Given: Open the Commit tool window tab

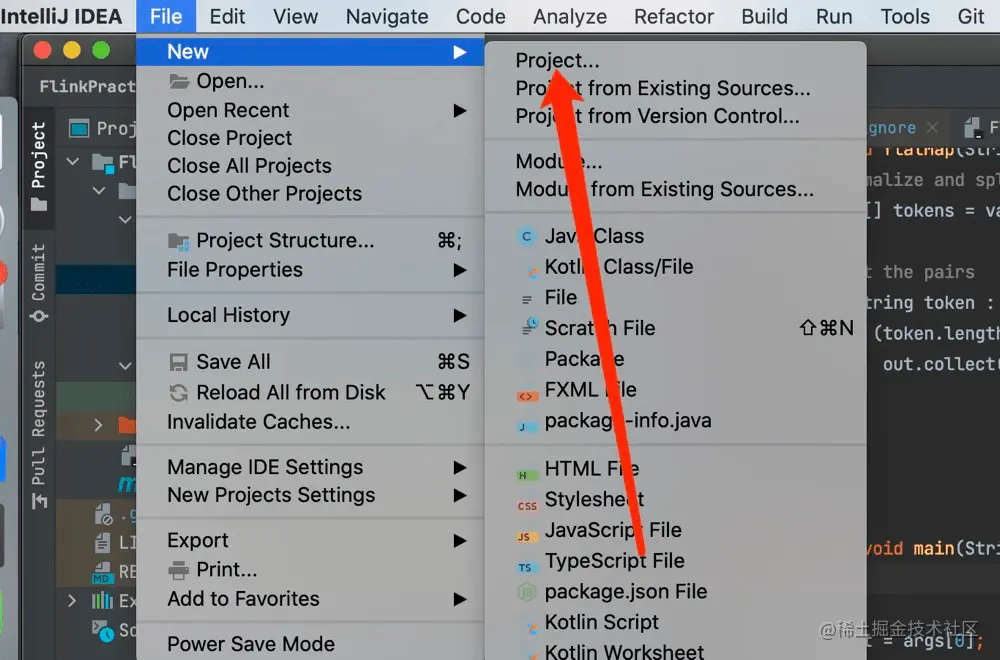Looking at the screenshot, I should [x=39, y=282].
